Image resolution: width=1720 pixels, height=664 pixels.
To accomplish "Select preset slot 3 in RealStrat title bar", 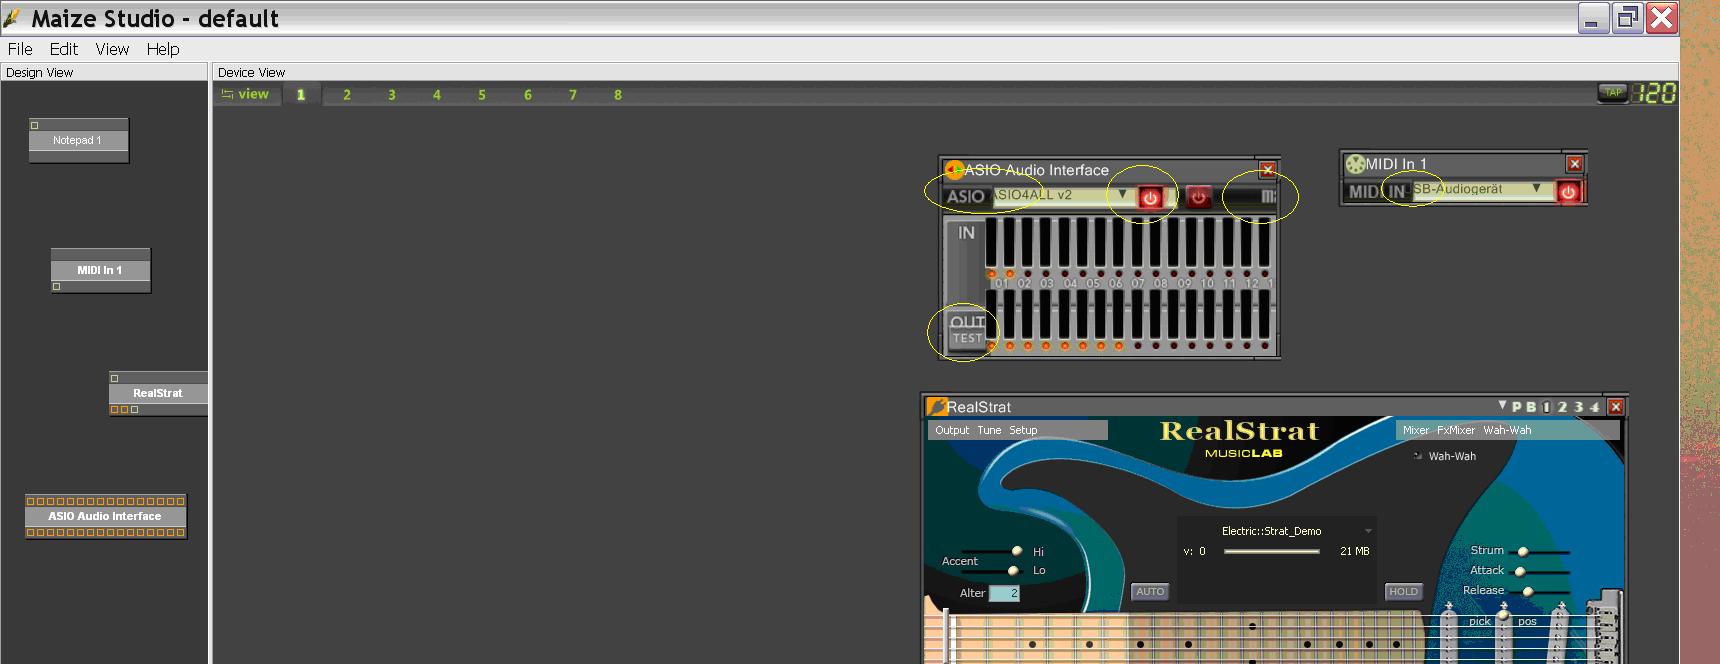I will (1578, 407).
